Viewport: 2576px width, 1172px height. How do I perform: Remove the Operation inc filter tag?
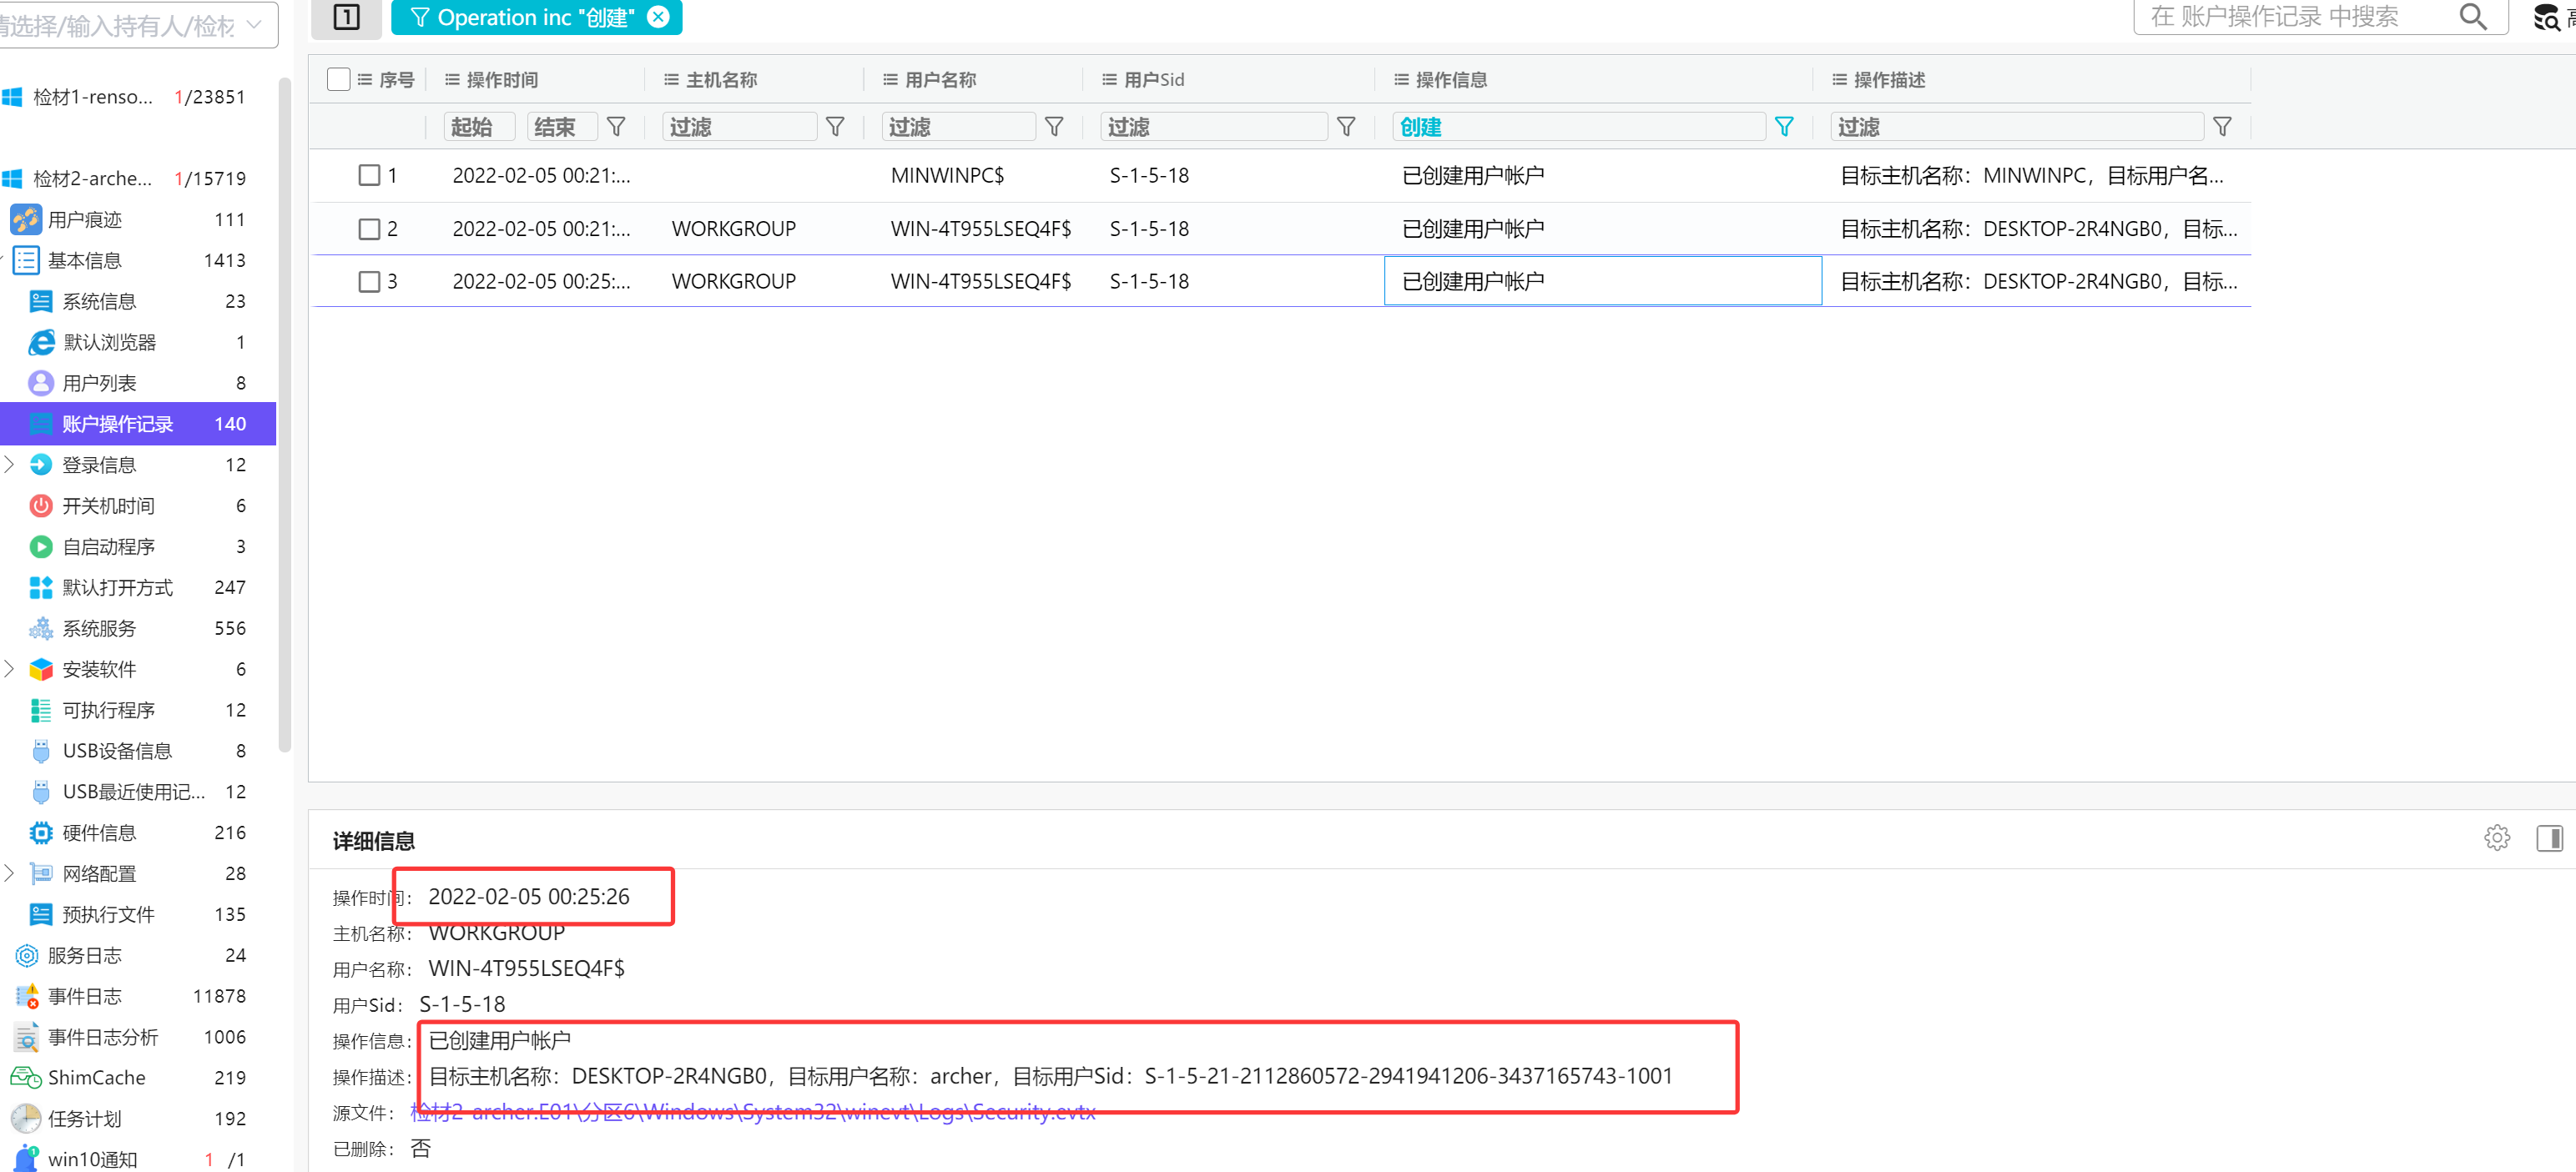click(658, 17)
